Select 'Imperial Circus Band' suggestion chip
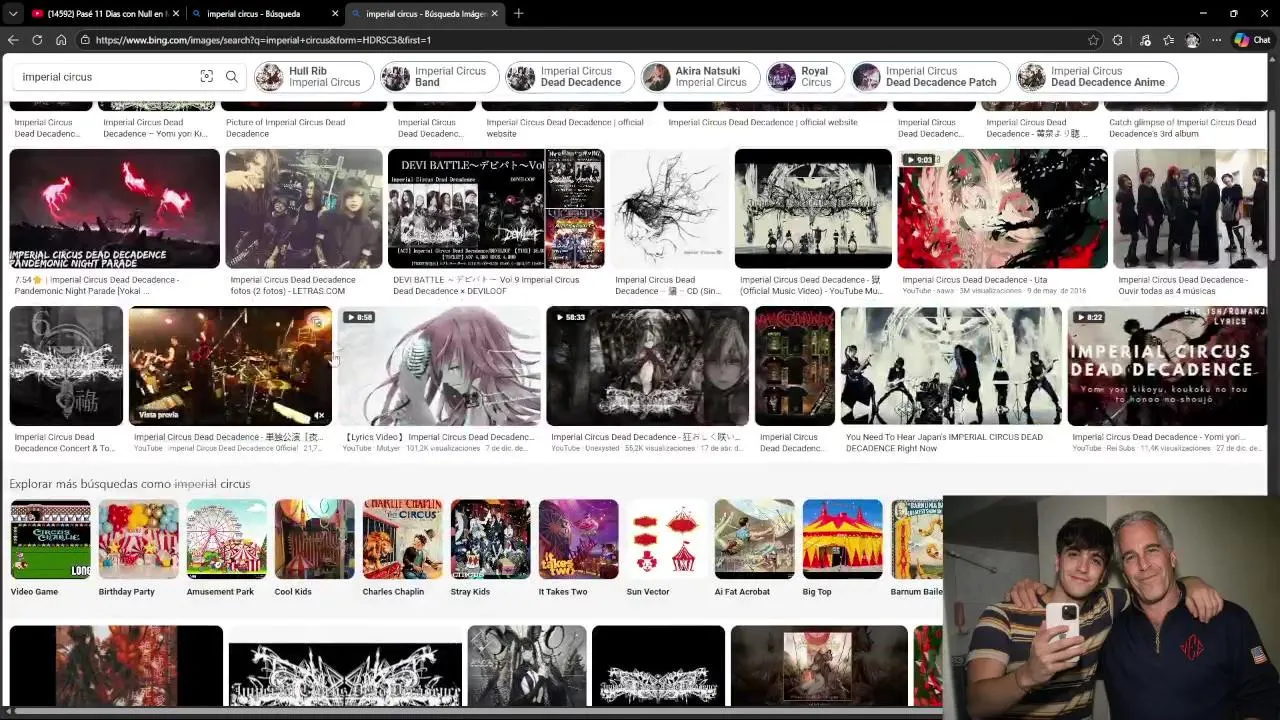1280x720 pixels. click(439, 77)
